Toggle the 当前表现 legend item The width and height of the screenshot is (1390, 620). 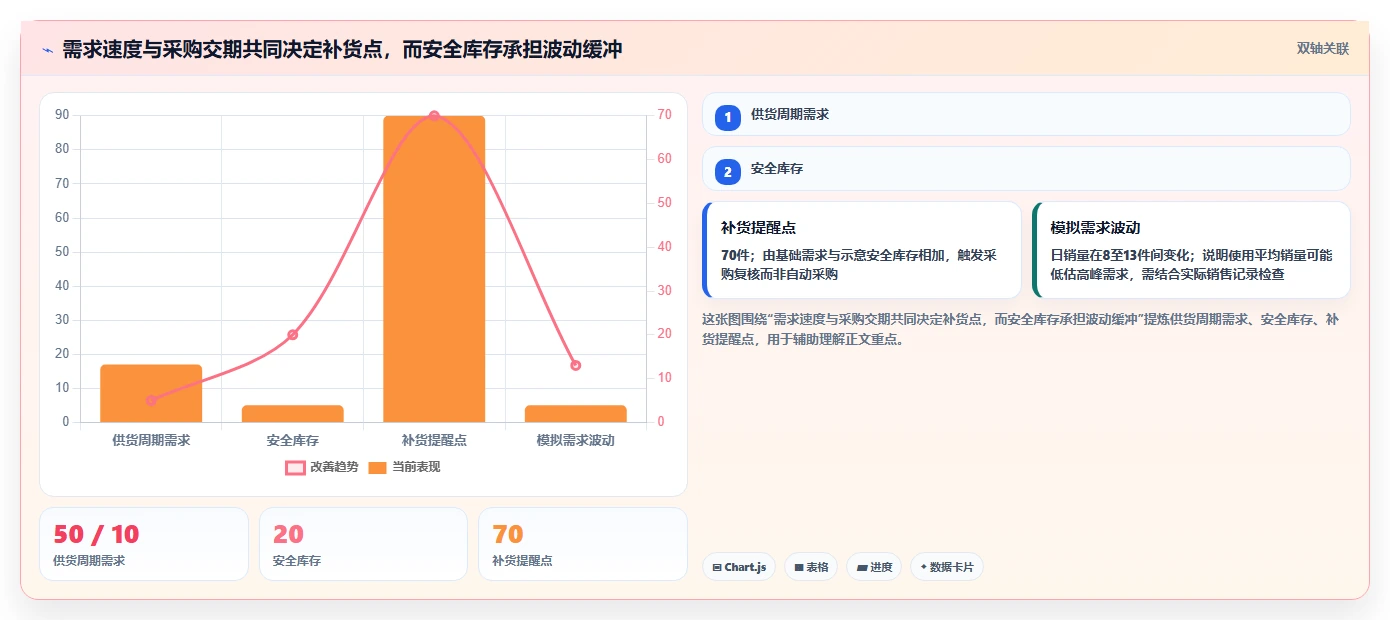pos(404,467)
